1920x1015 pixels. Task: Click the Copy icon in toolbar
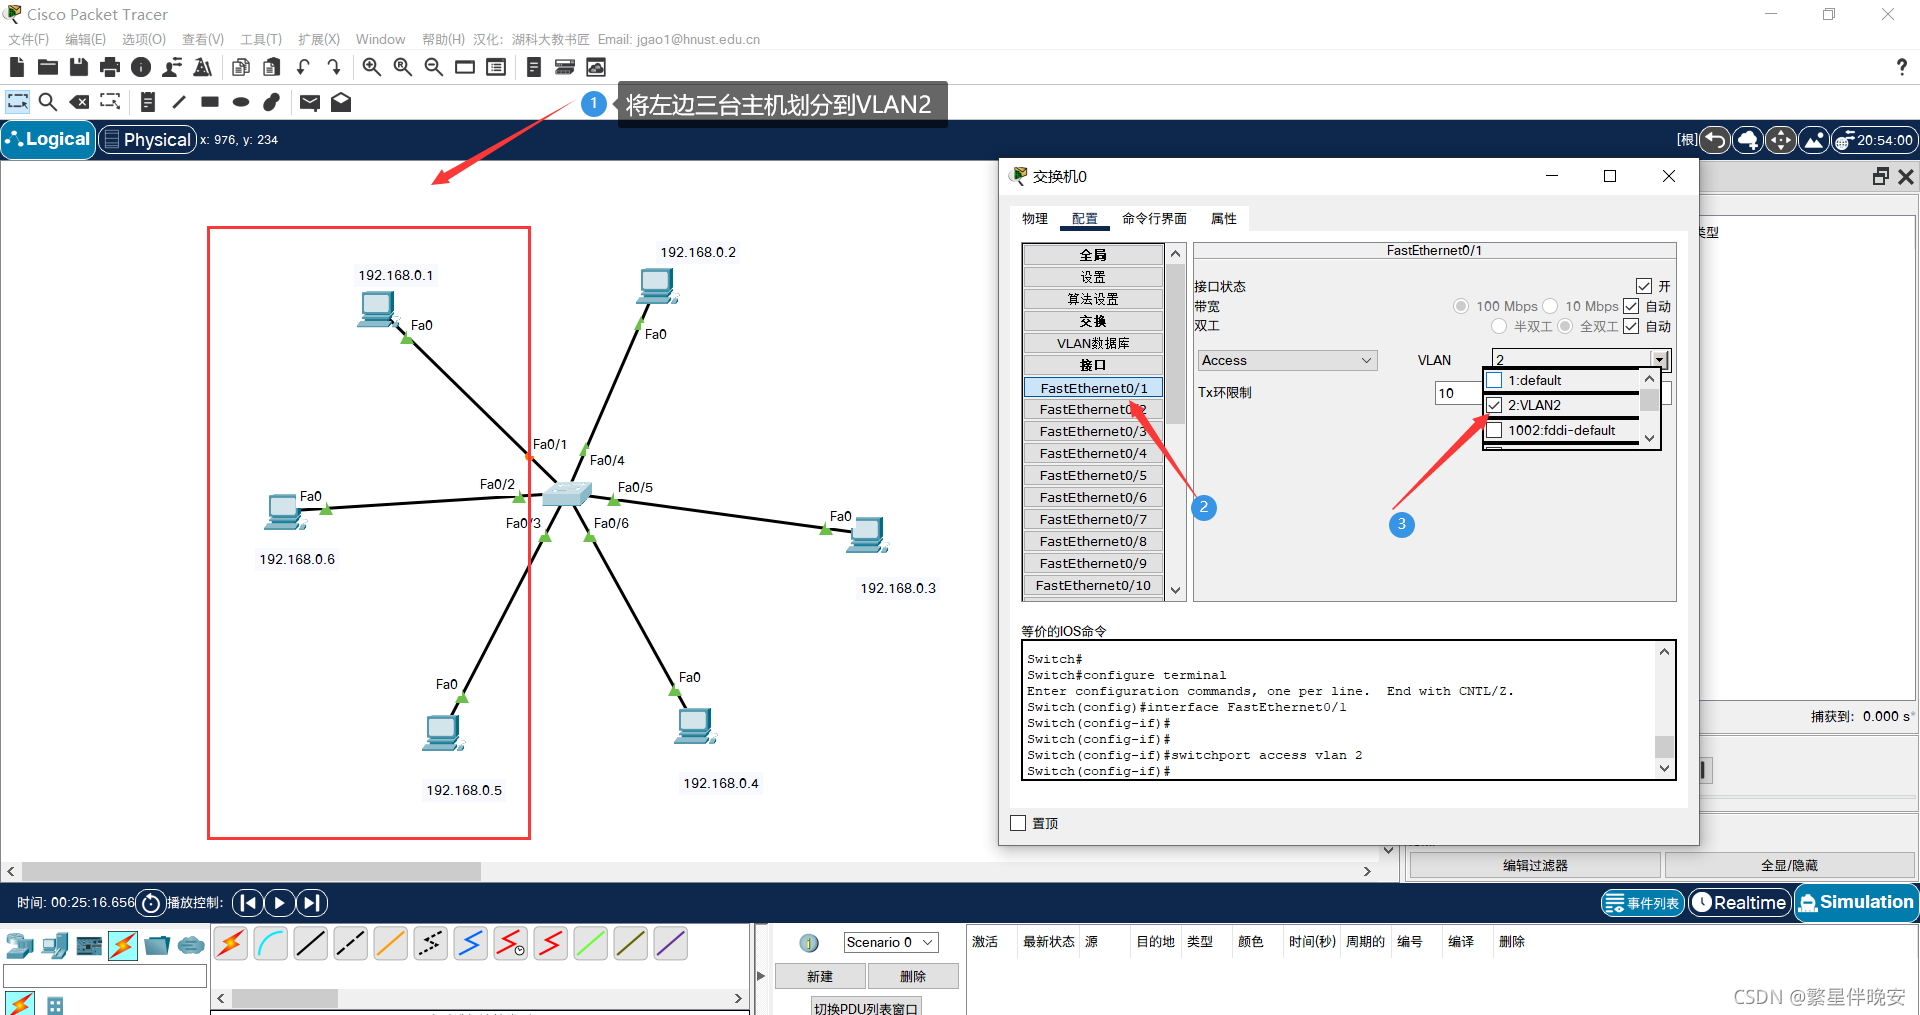tap(241, 67)
